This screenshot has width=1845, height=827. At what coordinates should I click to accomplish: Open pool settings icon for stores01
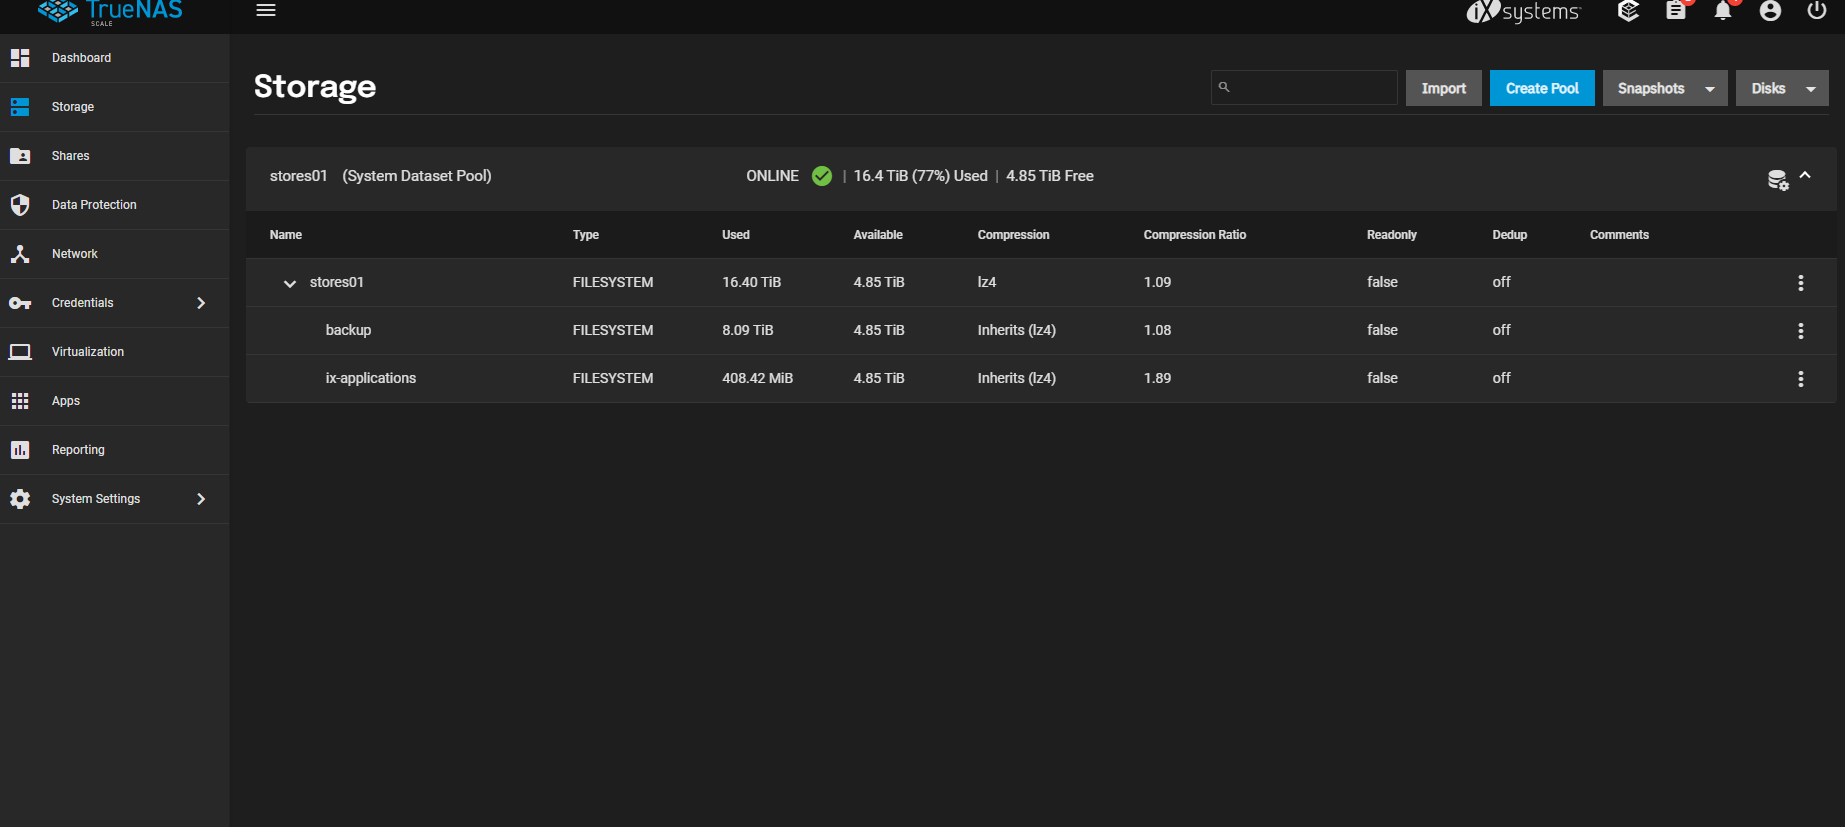[1777, 180]
